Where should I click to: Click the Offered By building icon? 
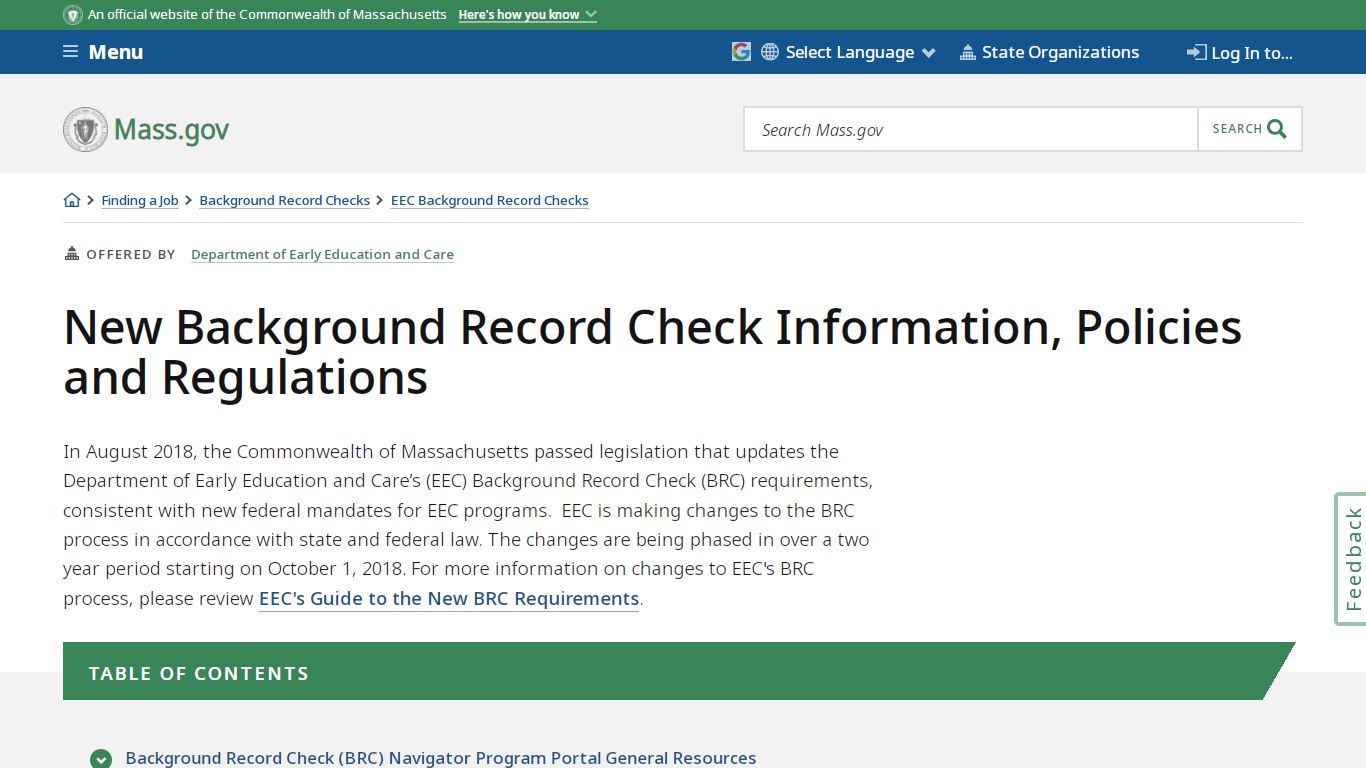pos(72,254)
